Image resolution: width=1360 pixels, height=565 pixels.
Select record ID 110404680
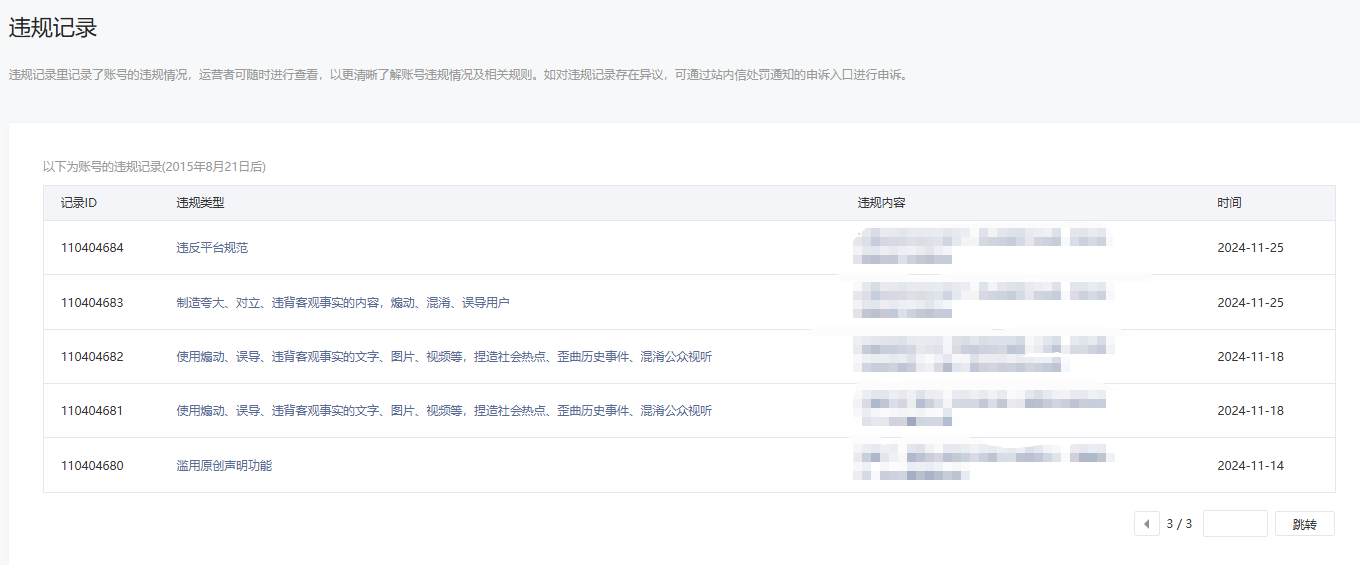tap(92, 466)
